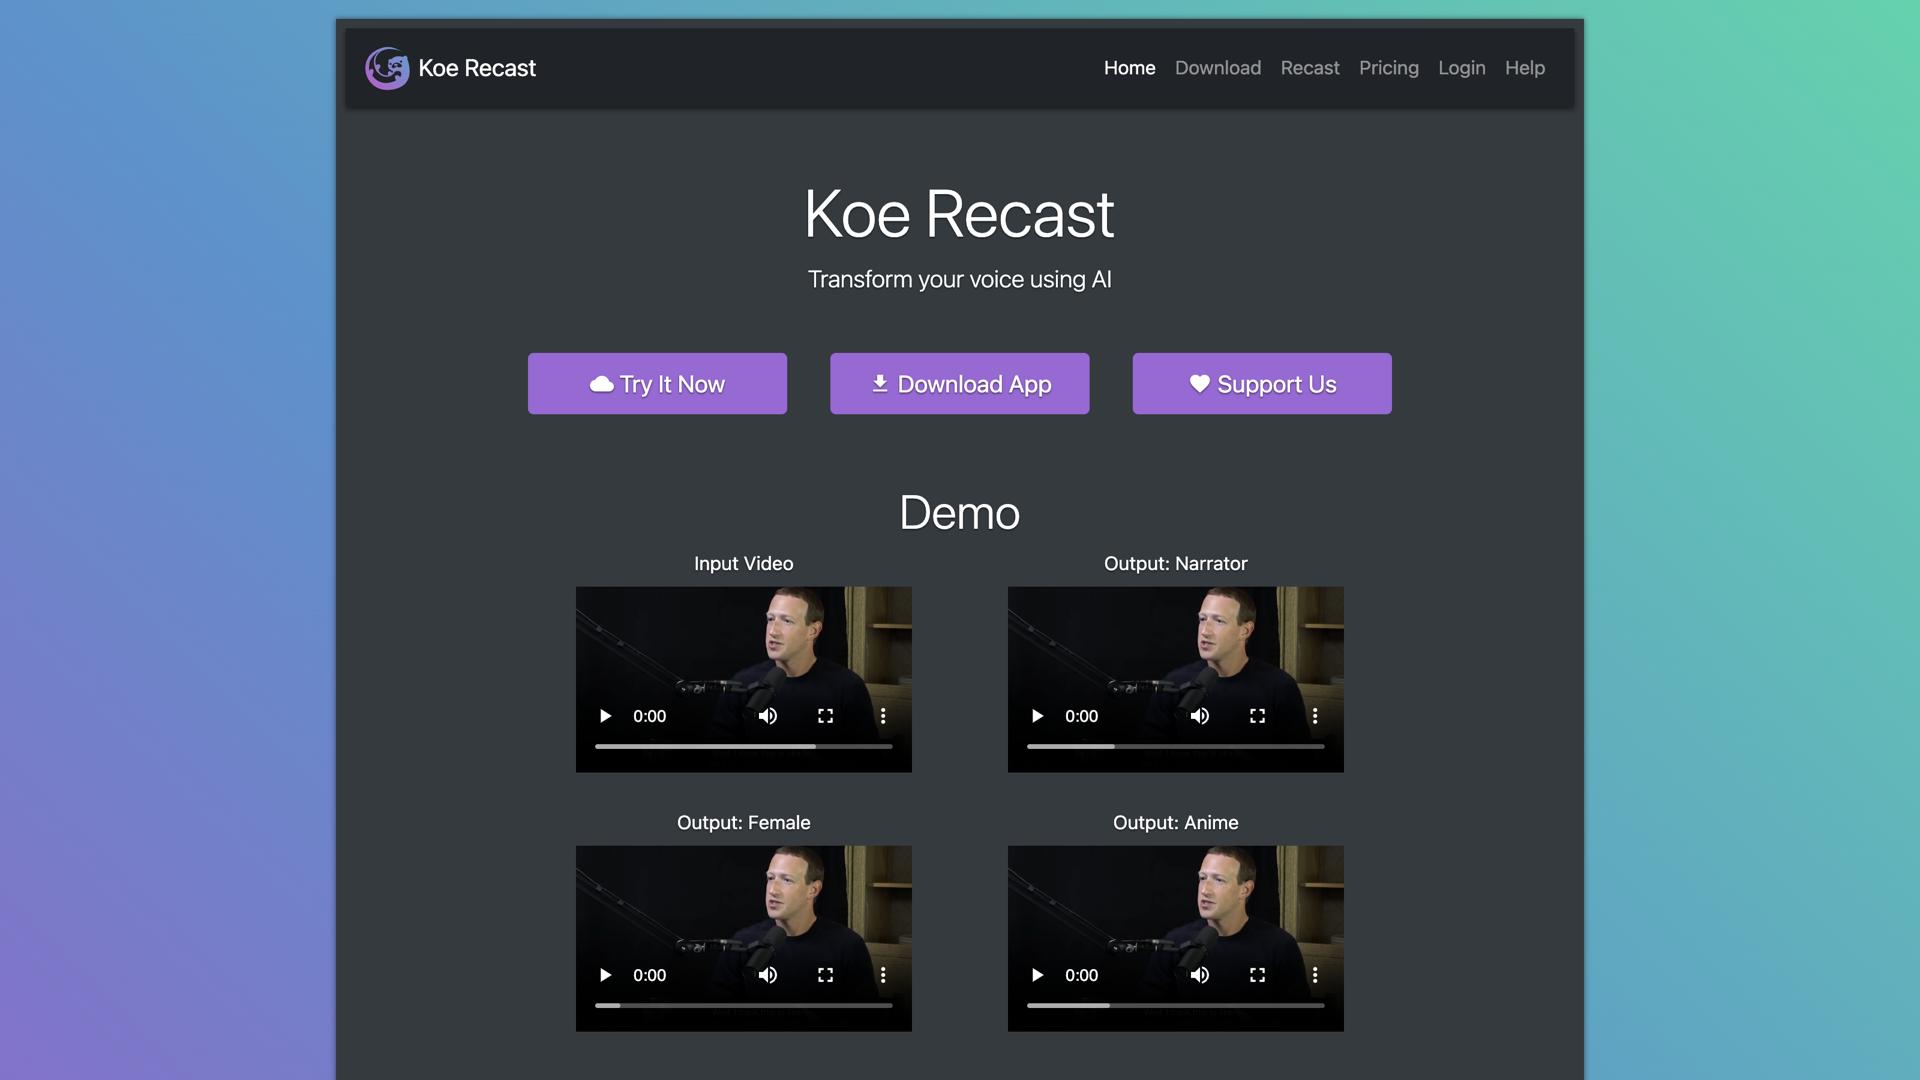
Task: Open the Pricing page
Action: tap(1388, 68)
